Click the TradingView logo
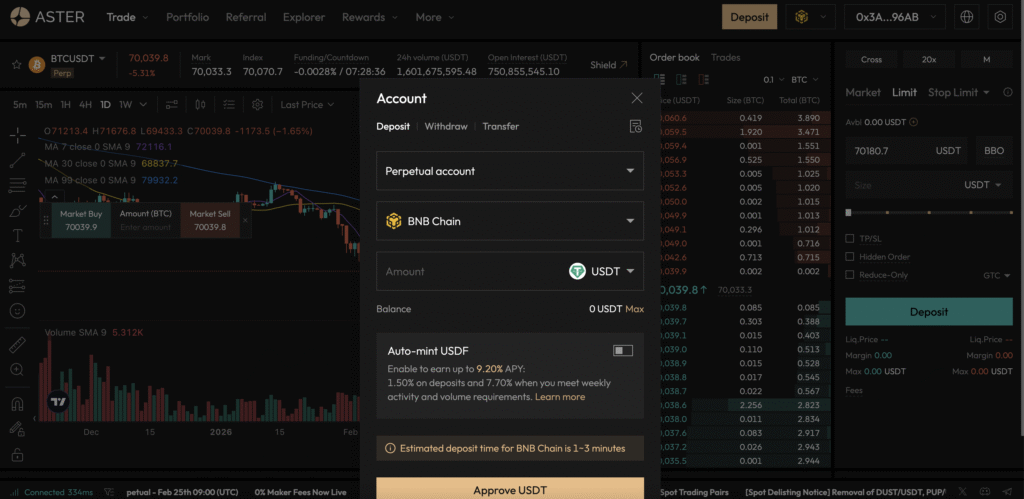Screen dimensions: 1024x499 [x=57, y=401]
